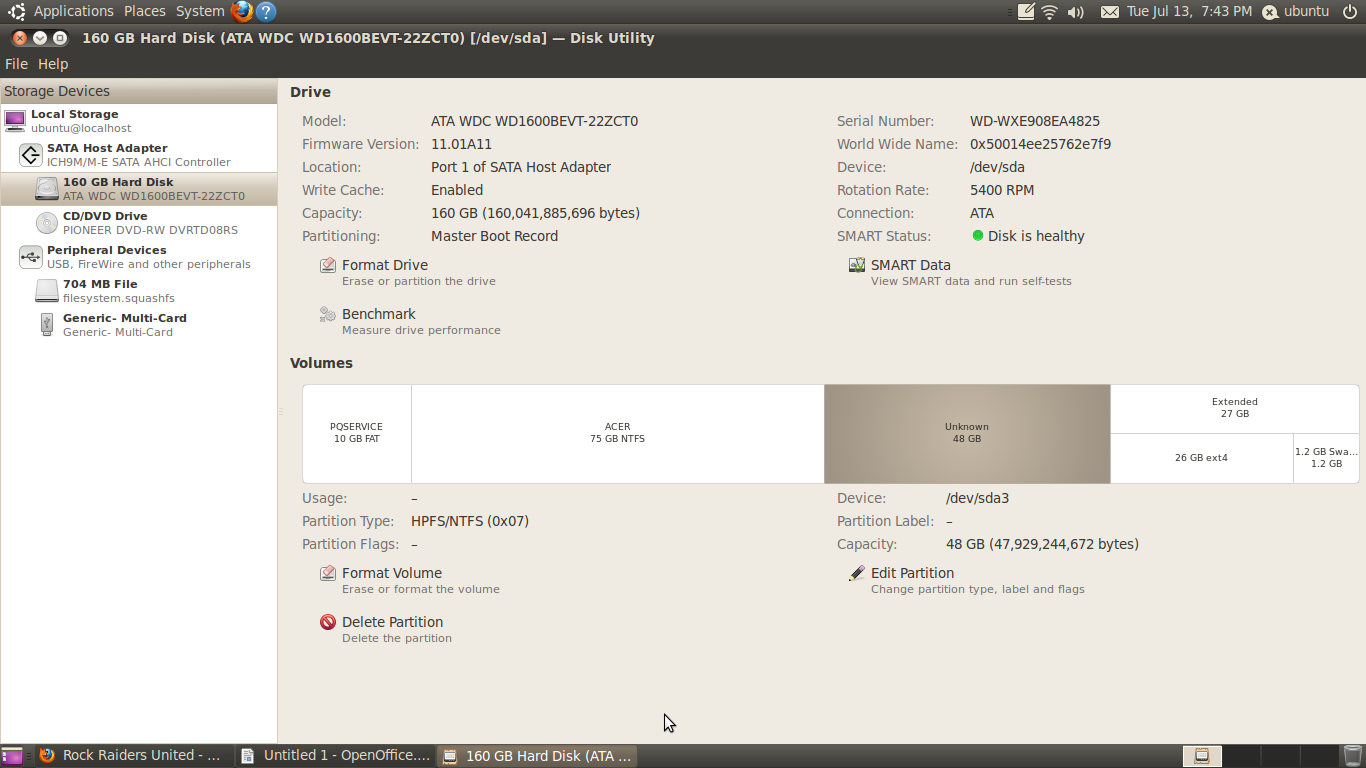
Task: Open the ubuntu user session menu
Action: (1296, 12)
